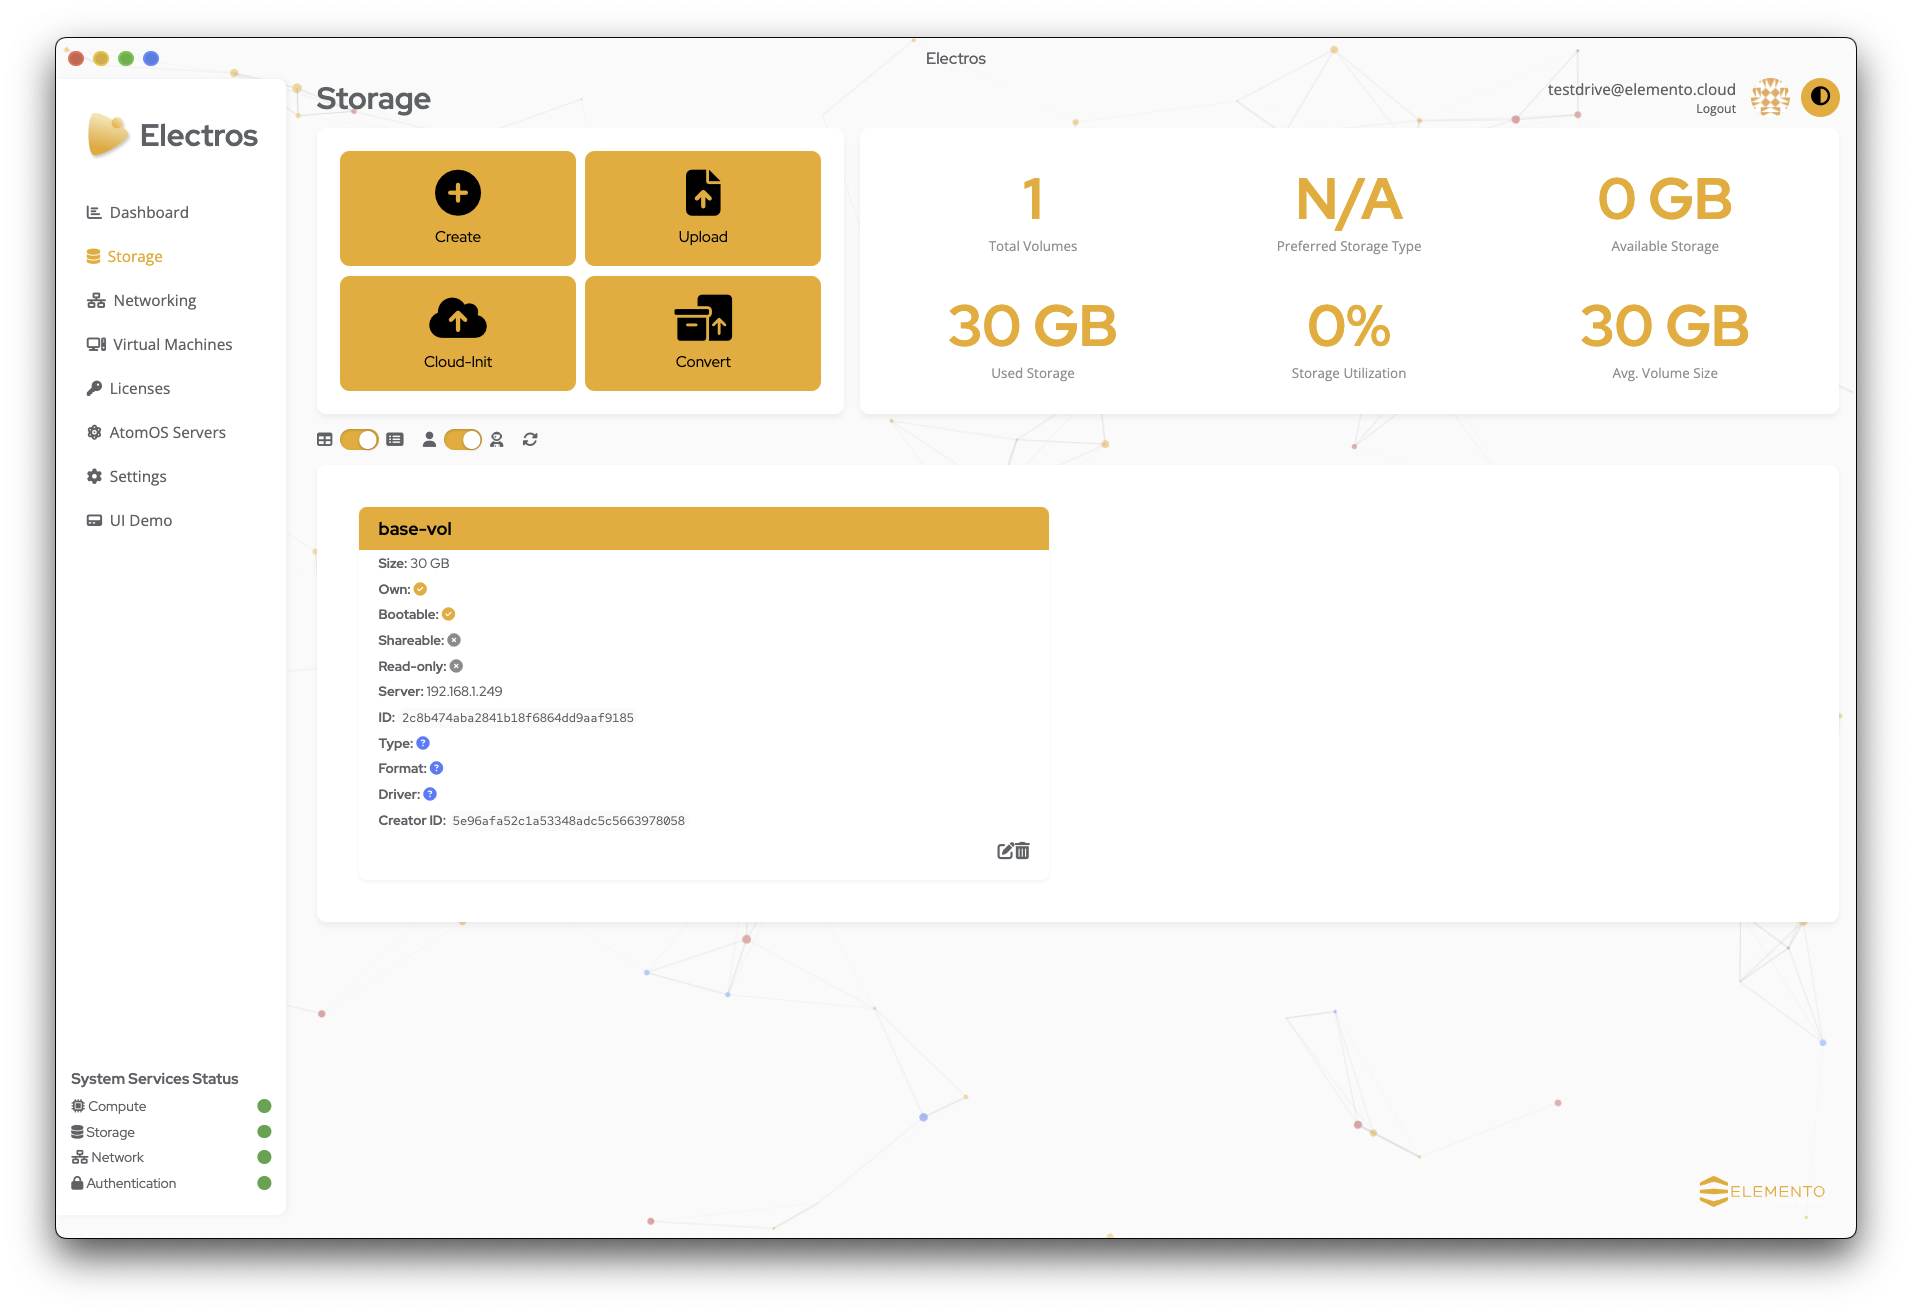The image size is (1912, 1312).
Task: Click the Used Storage statistic
Action: tap(1032, 340)
